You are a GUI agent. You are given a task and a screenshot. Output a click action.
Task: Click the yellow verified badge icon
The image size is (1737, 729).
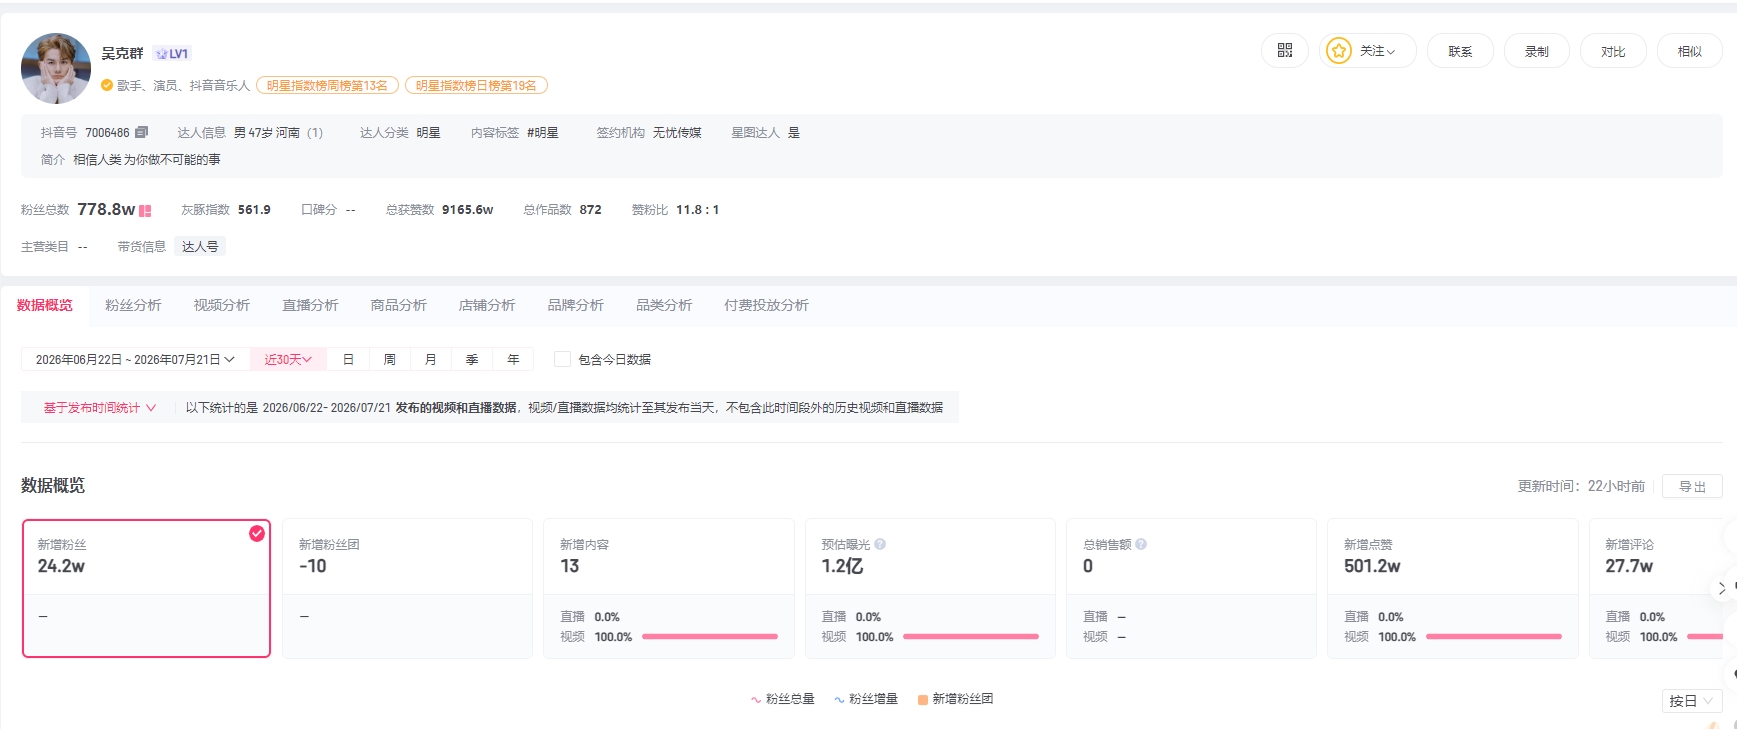107,86
